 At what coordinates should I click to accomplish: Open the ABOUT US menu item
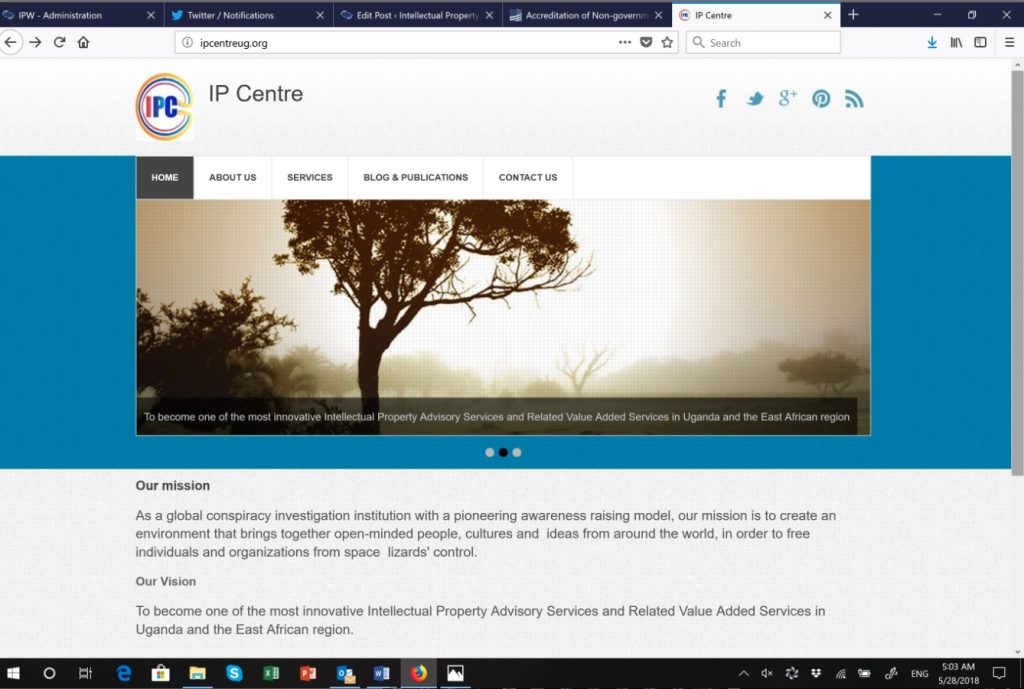tap(232, 178)
